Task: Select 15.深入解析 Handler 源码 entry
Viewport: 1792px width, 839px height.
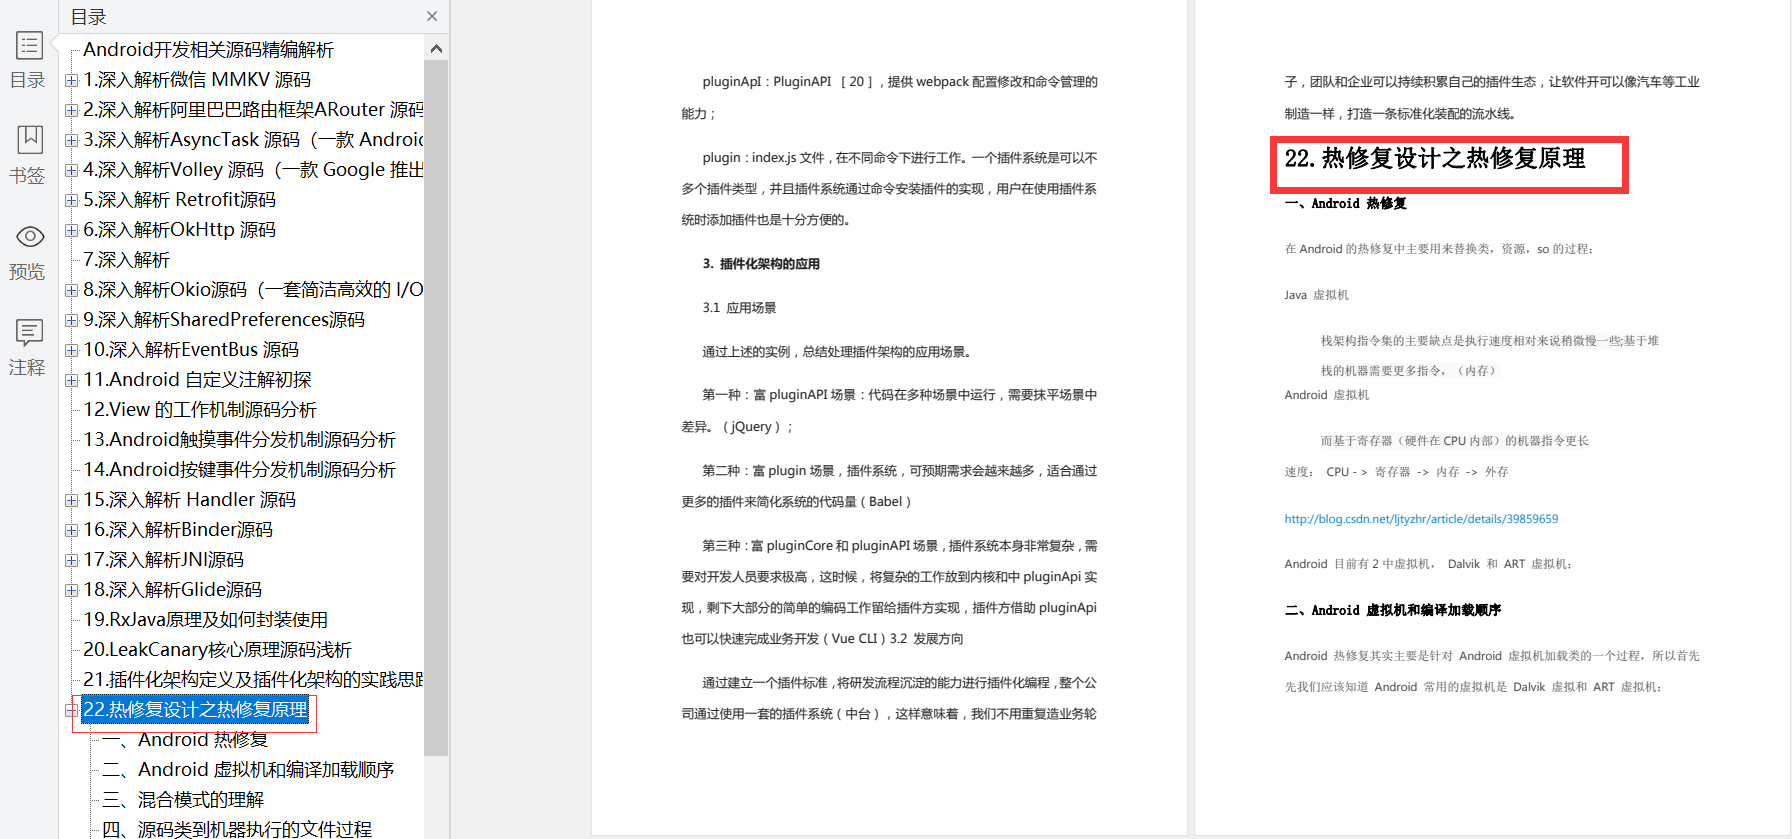Action: (190, 499)
